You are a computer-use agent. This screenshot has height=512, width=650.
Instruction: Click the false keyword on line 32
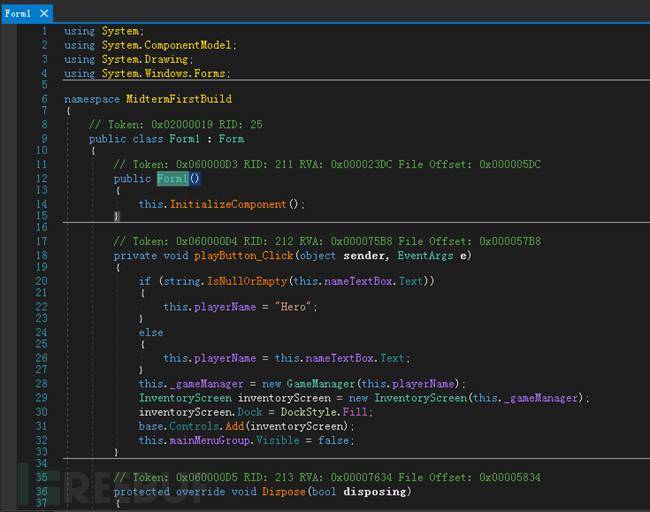click(334, 440)
